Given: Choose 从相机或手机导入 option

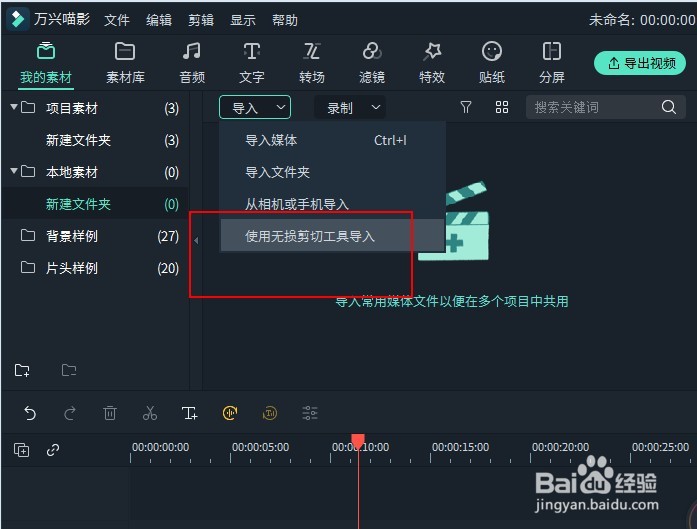Looking at the screenshot, I should [x=332, y=204].
